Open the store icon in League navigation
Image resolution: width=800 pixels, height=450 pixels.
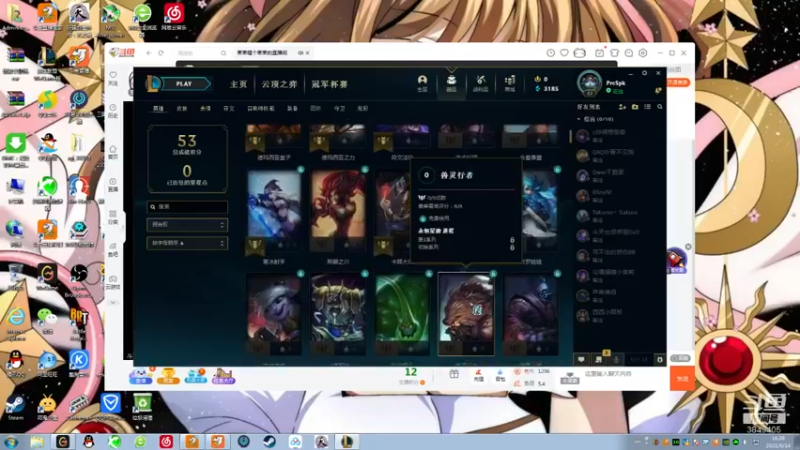[x=510, y=83]
